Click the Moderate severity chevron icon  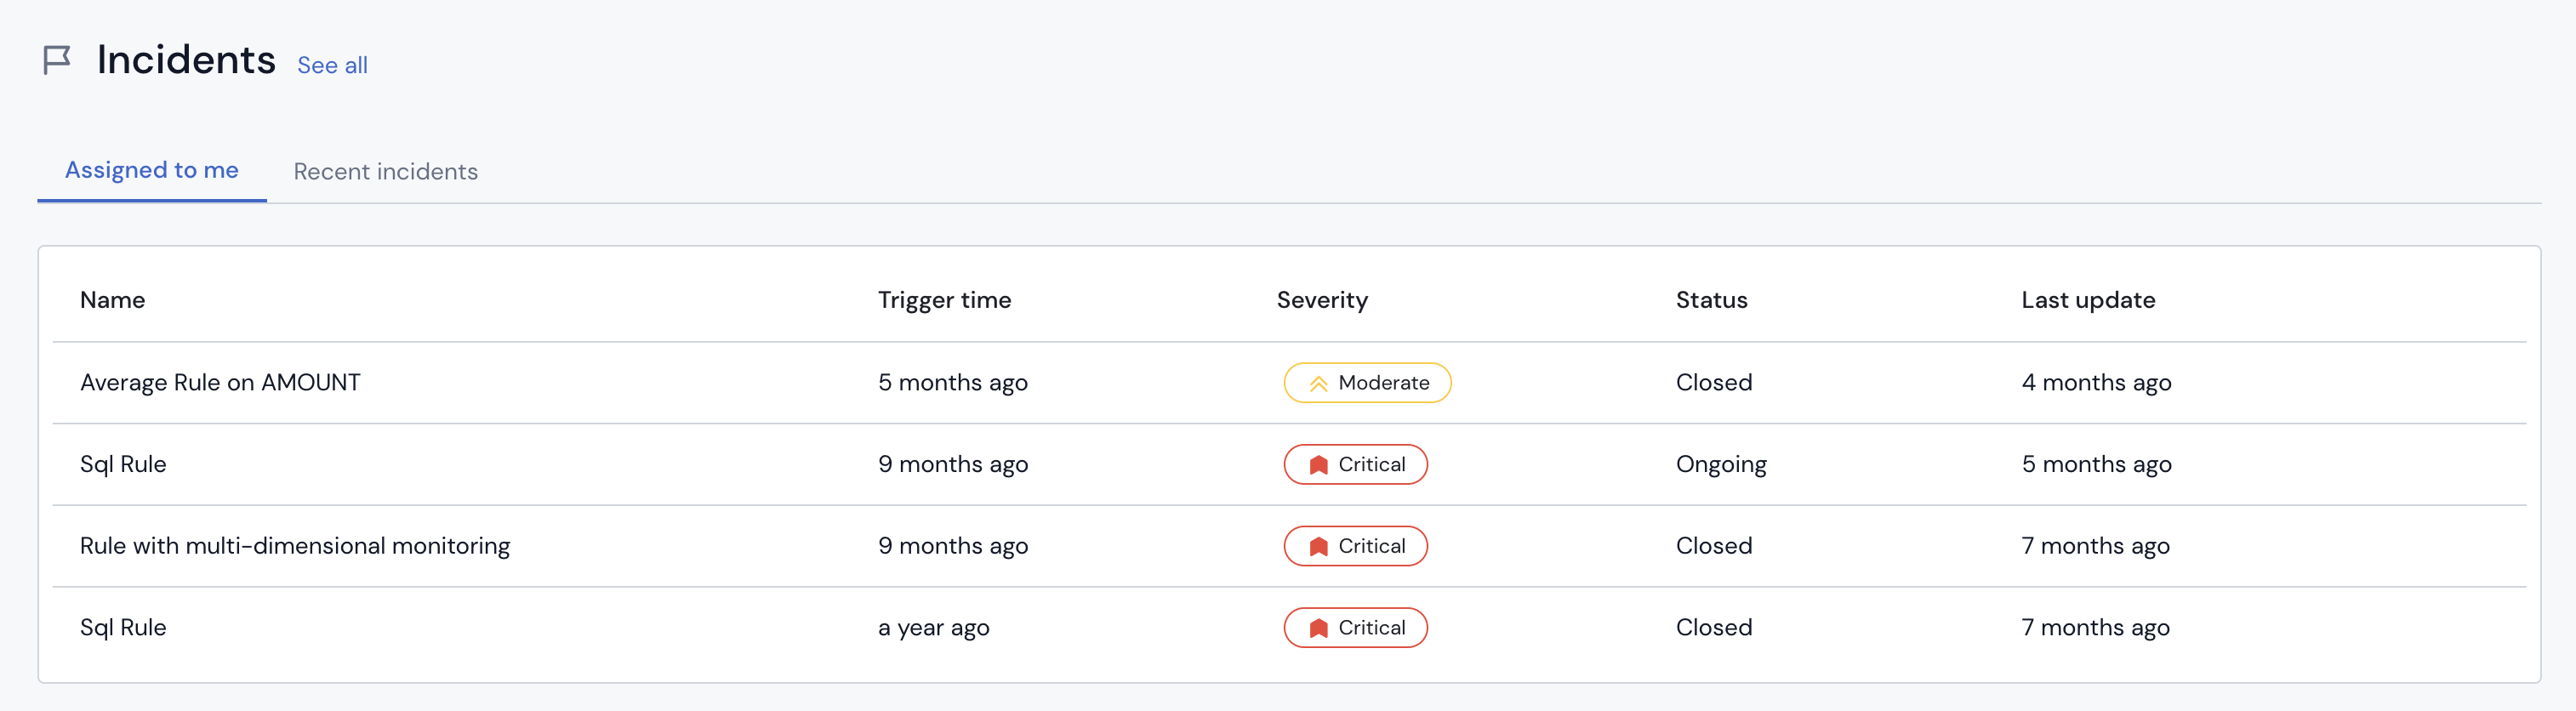pos(1318,383)
